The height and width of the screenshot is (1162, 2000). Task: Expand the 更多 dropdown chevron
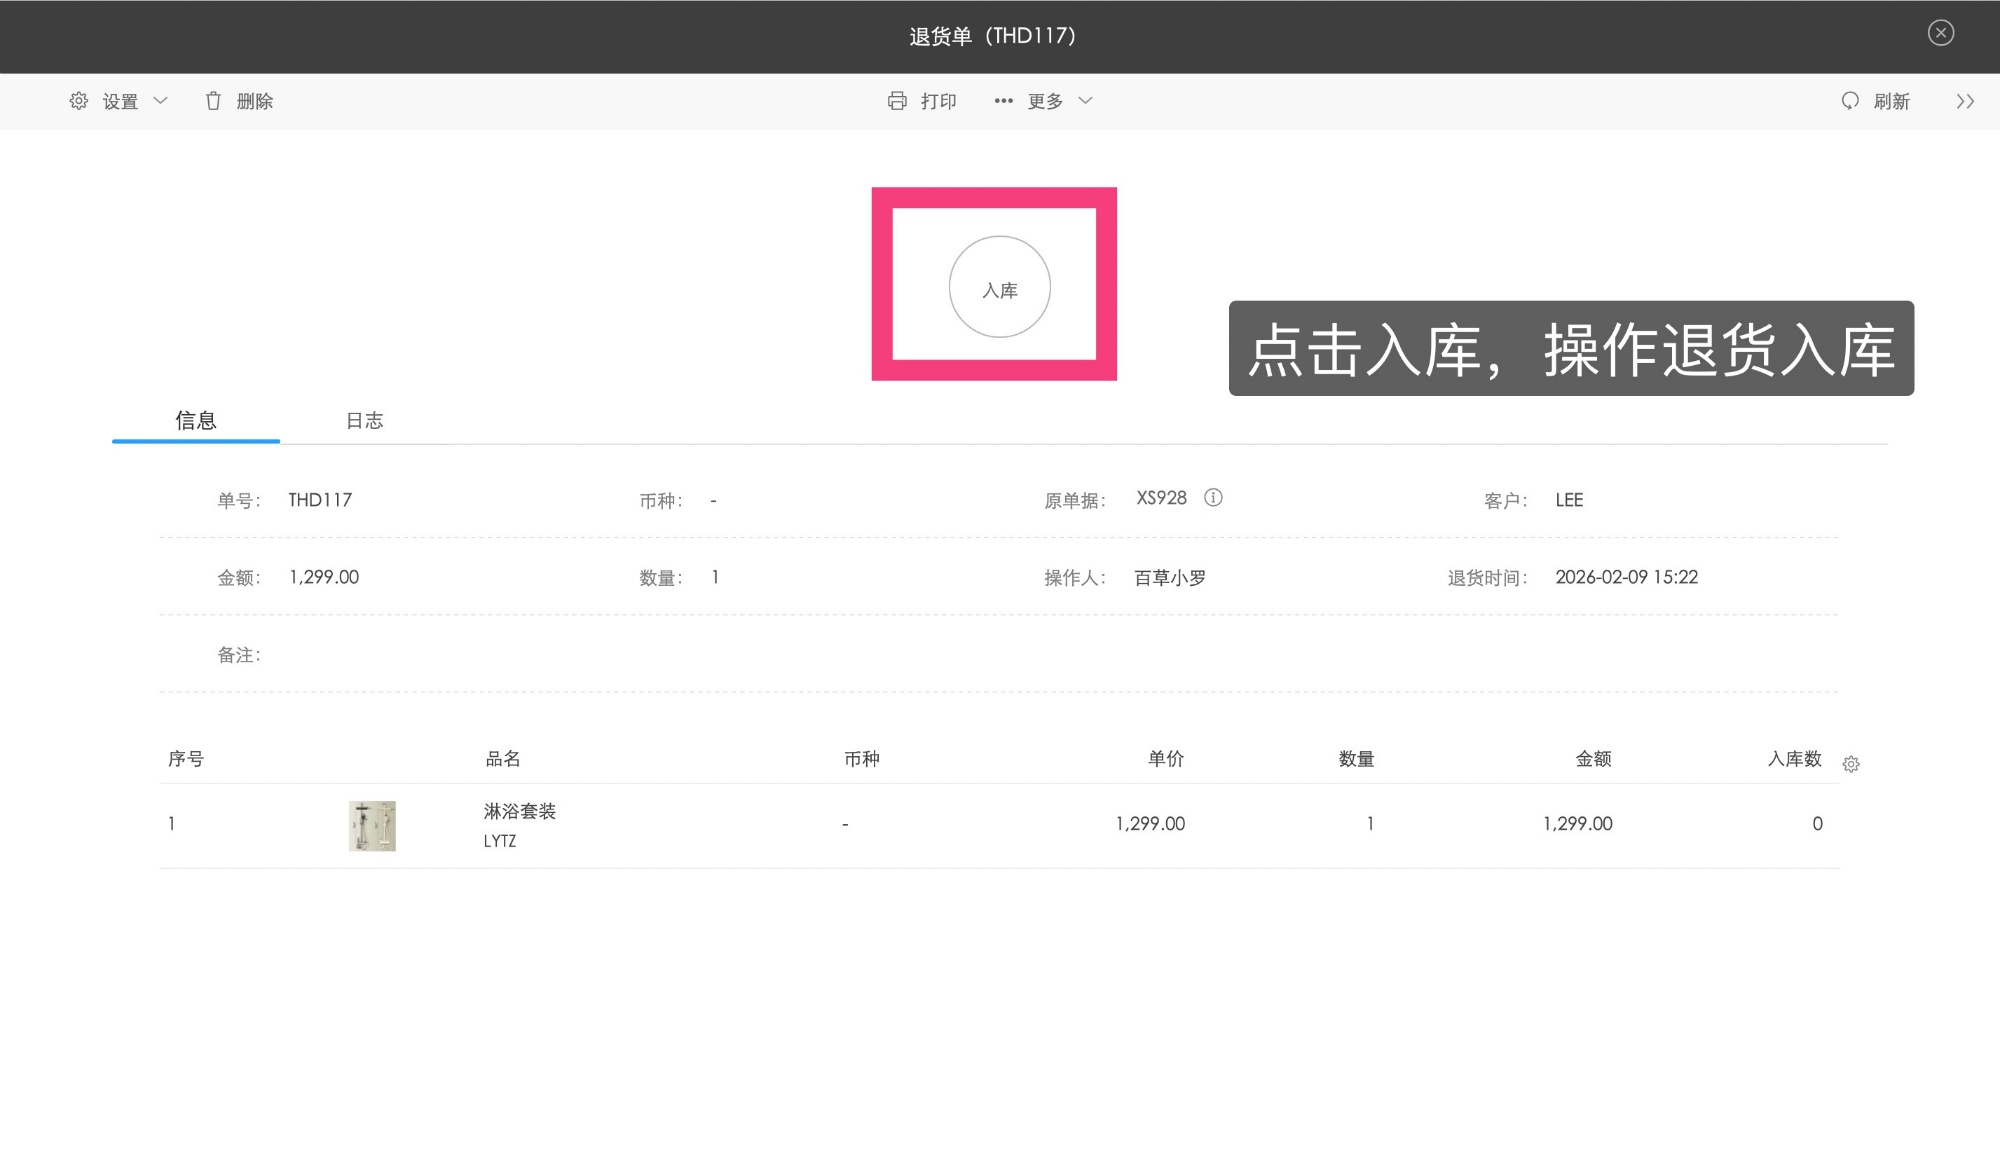pyautogui.click(x=1086, y=101)
